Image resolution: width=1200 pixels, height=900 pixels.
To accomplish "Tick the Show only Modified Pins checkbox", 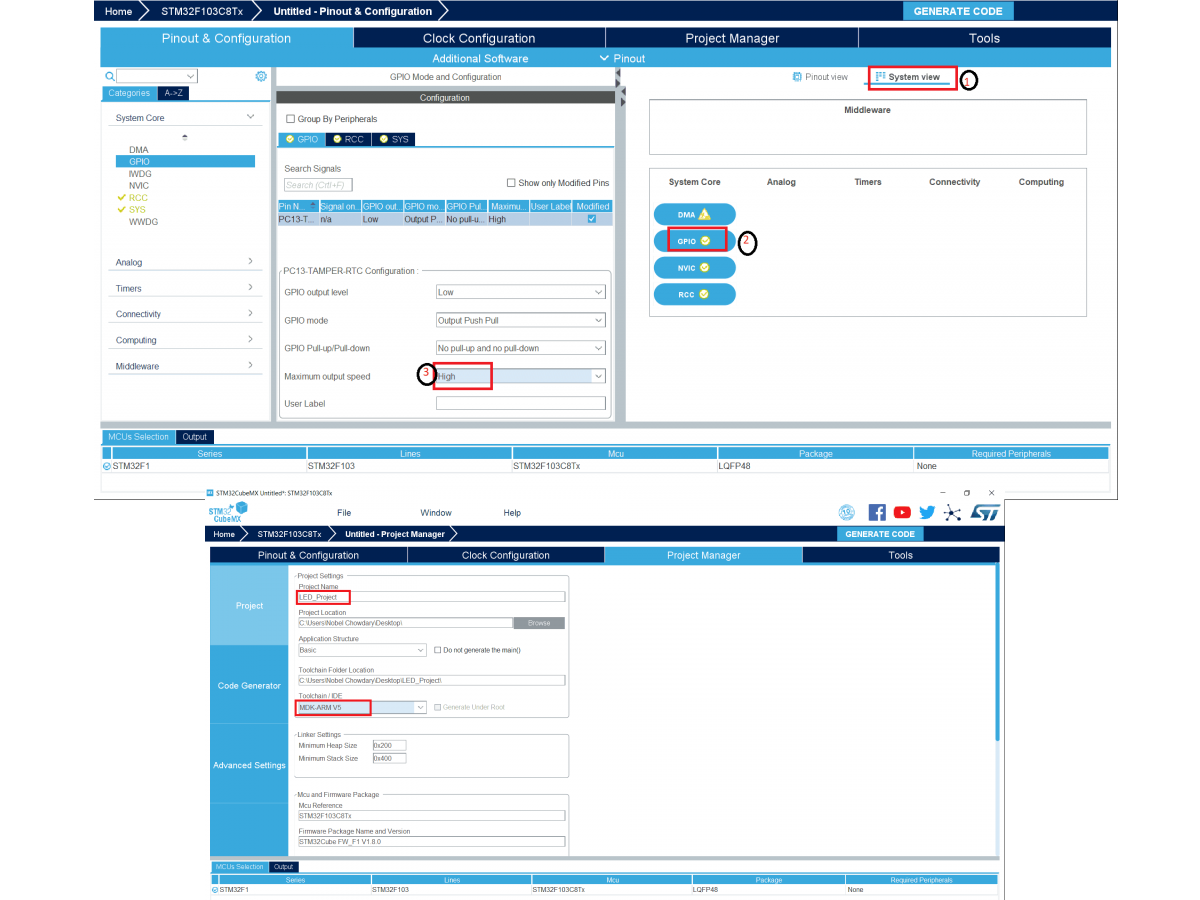I will coord(511,183).
